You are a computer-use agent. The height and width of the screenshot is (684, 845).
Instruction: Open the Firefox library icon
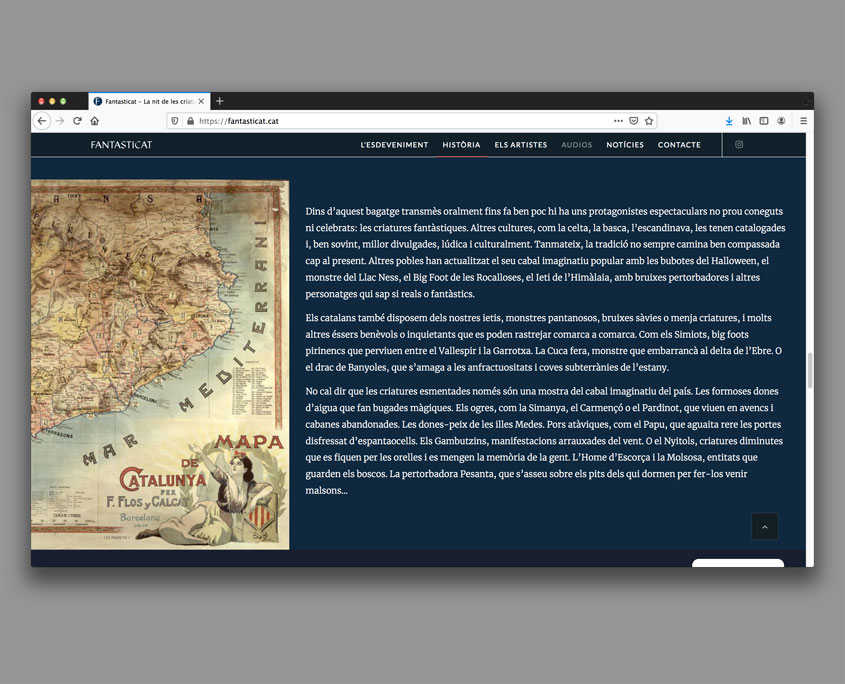pyautogui.click(x=746, y=121)
